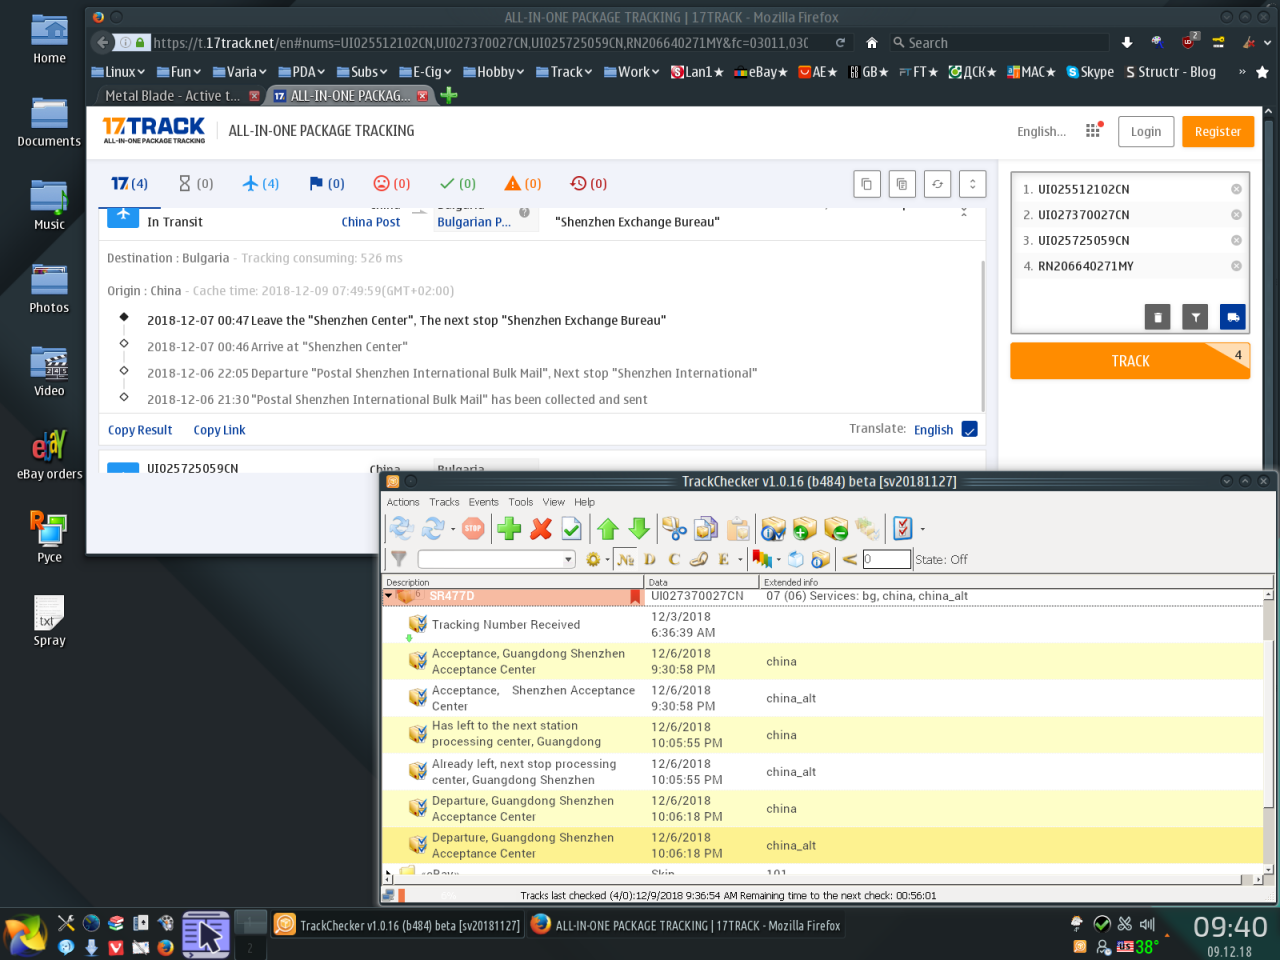Image resolution: width=1280 pixels, height=960 pixels.
Task: Open the checklist icon dropdown arrow in TrackChecker
Action: [x=922, y=529]
